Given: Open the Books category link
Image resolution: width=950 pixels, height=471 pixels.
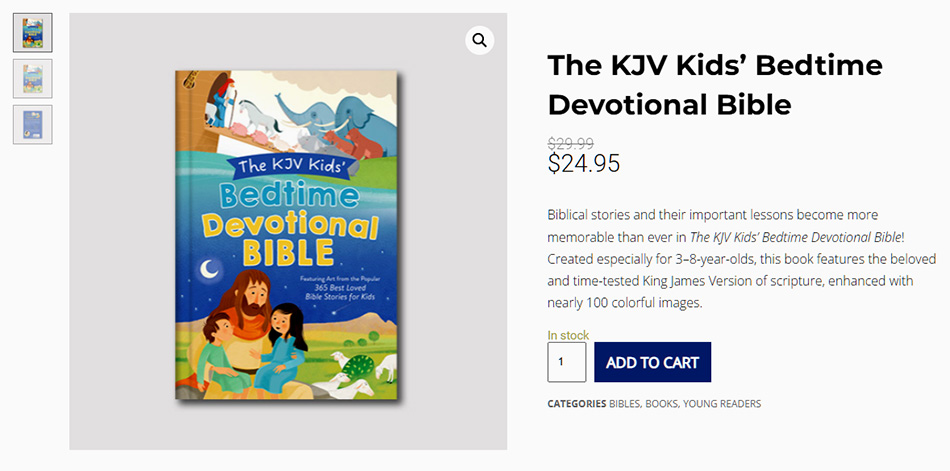Looking at the screenshot, I should click(x=661, y=404).
